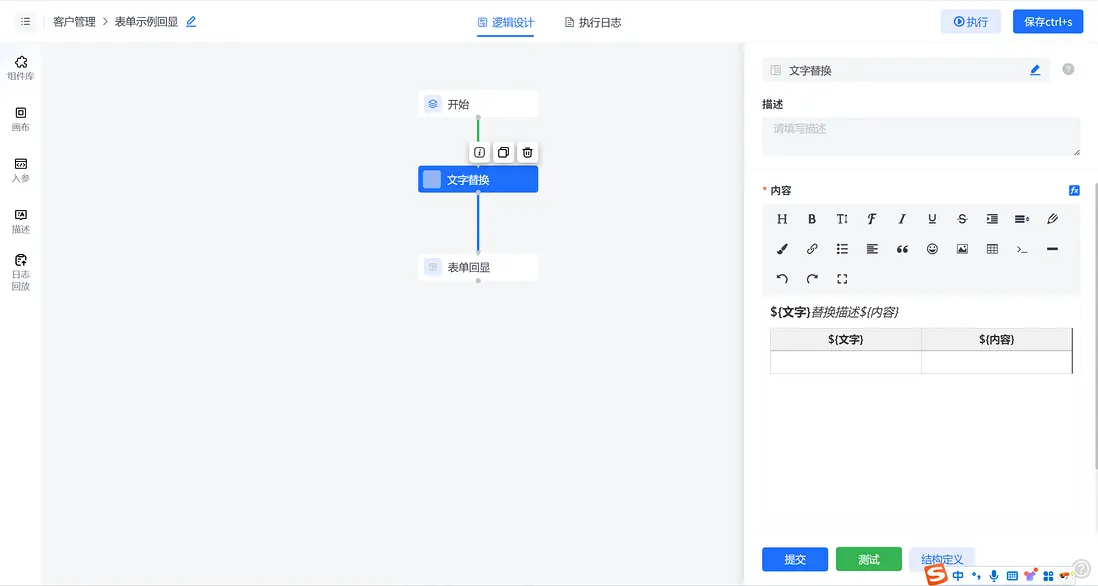Image resolution: width=1098 pixels, height=586 pixels.
Task: Toggle strikethrough in the content toolbar
Action: (x=961, y=218)
